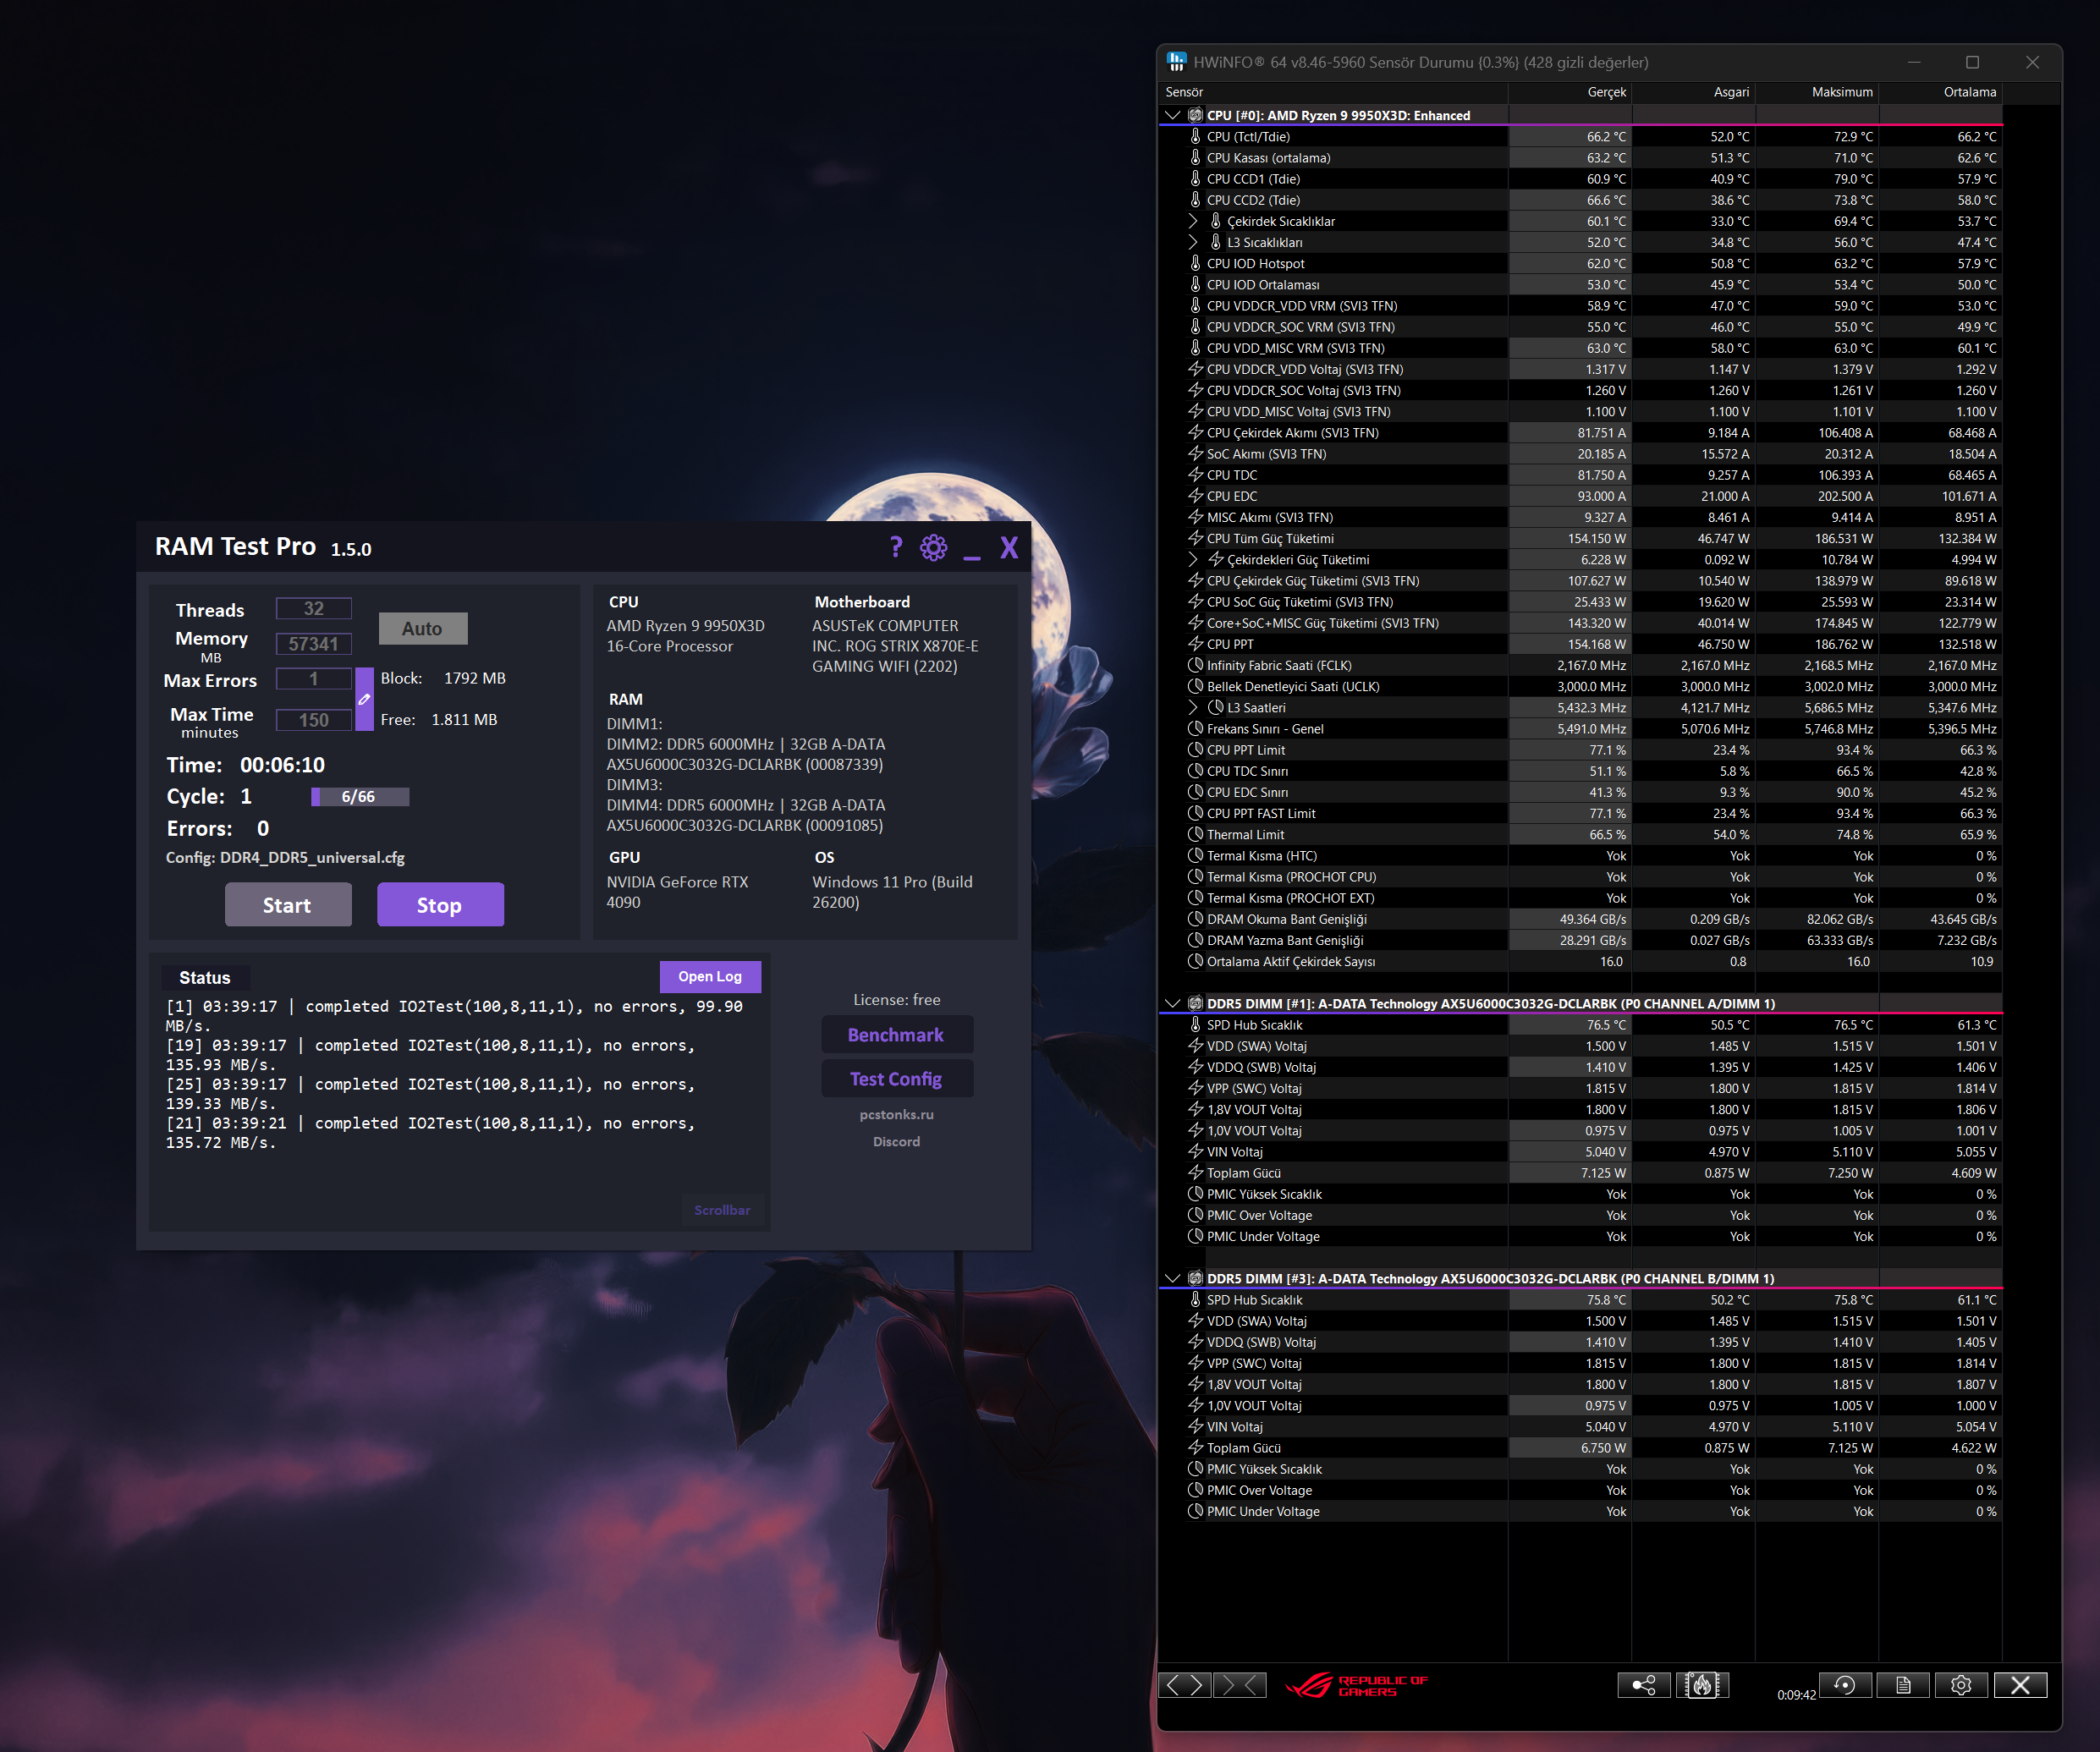This screenshot has height=1752, width=2100.
Task: Click clock icon on Thermal Limit row
Action: coord(1195,834)
